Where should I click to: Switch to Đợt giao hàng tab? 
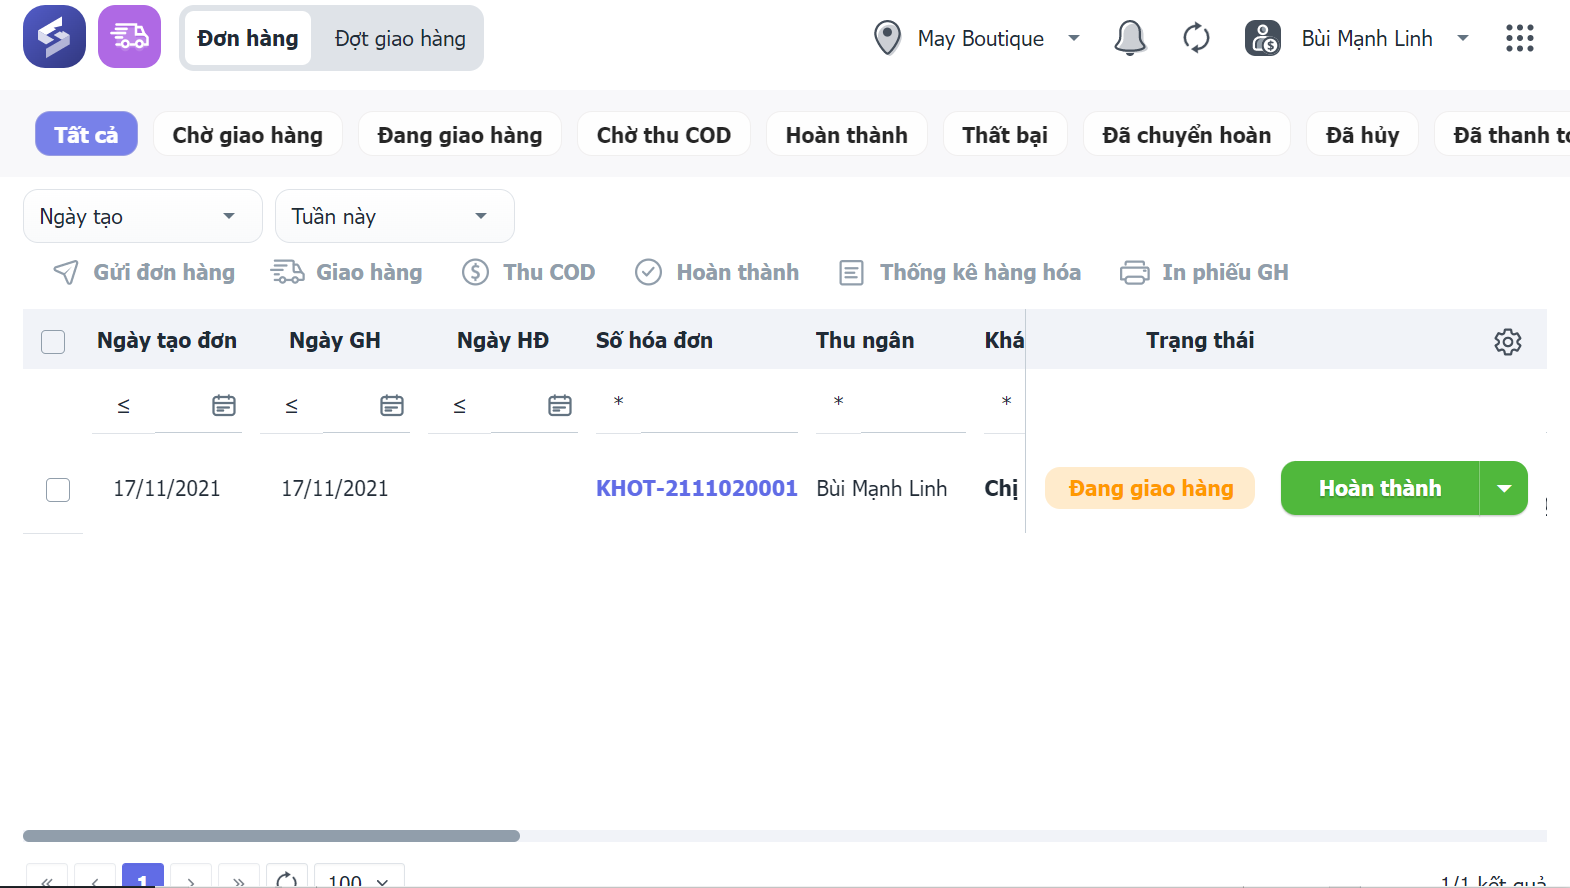click(x=400, y=39)
